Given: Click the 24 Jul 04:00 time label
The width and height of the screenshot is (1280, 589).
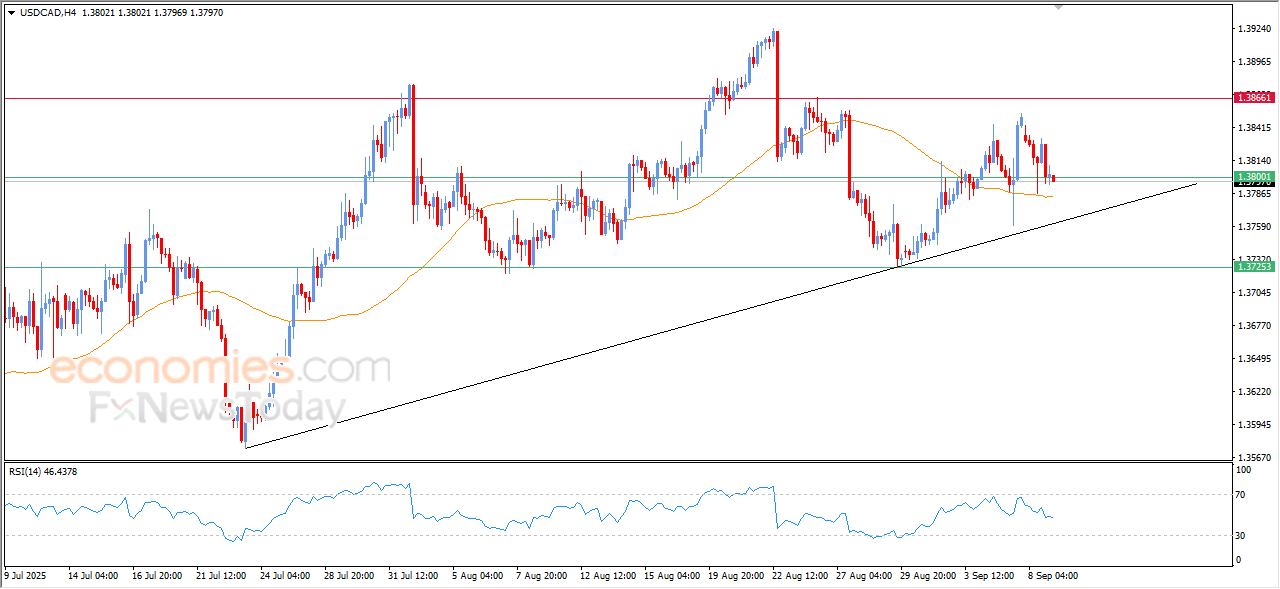Looking at the screenshot, I should [x=285, y=576].
